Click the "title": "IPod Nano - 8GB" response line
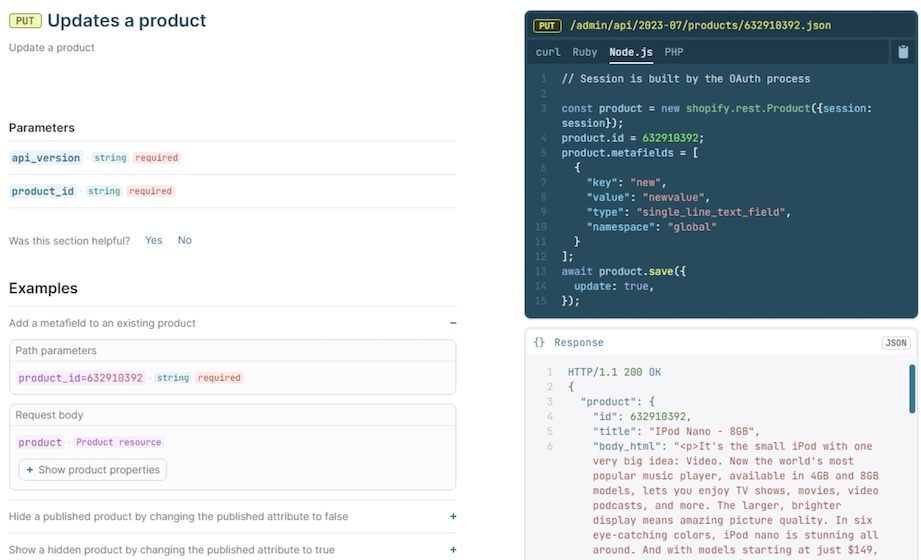The height and width of the screenshot is (560, 921). click(x=676, y=431)
